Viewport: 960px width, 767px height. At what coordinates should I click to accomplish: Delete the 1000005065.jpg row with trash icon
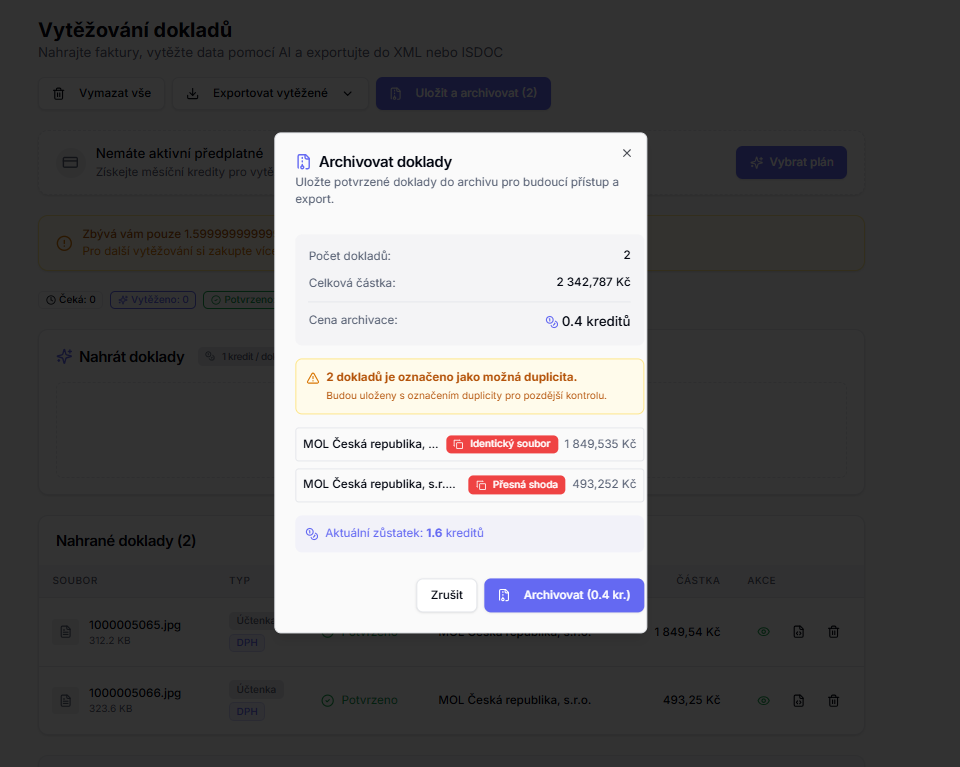click(x=833, y=632)
